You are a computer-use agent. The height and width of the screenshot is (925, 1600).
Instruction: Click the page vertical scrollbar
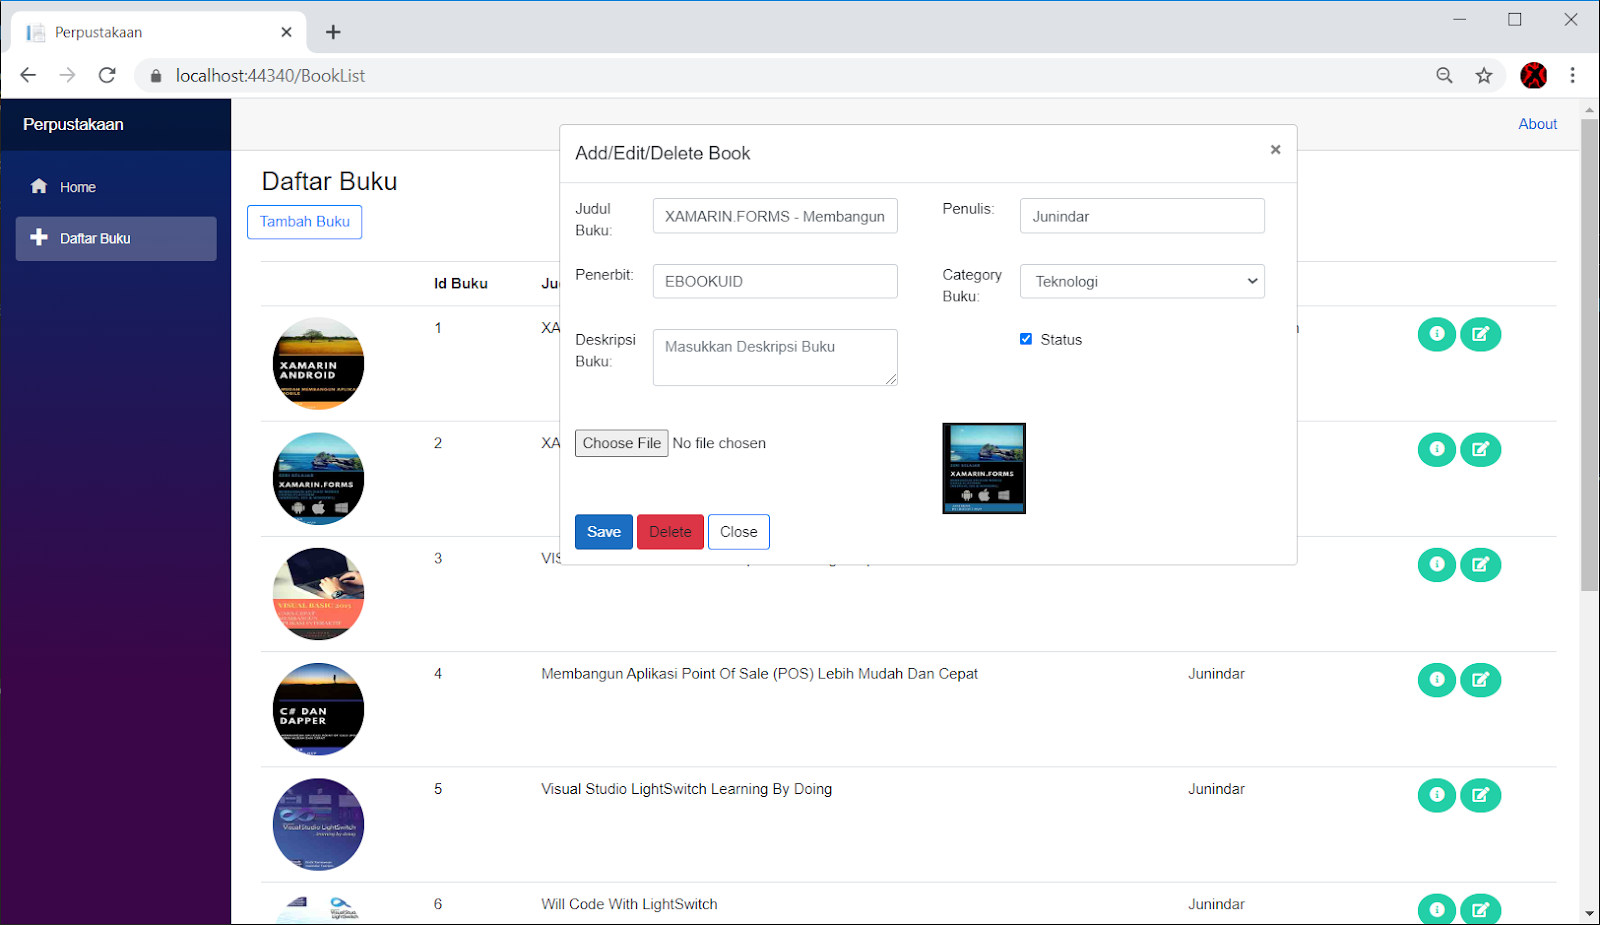click(1589, 355)
